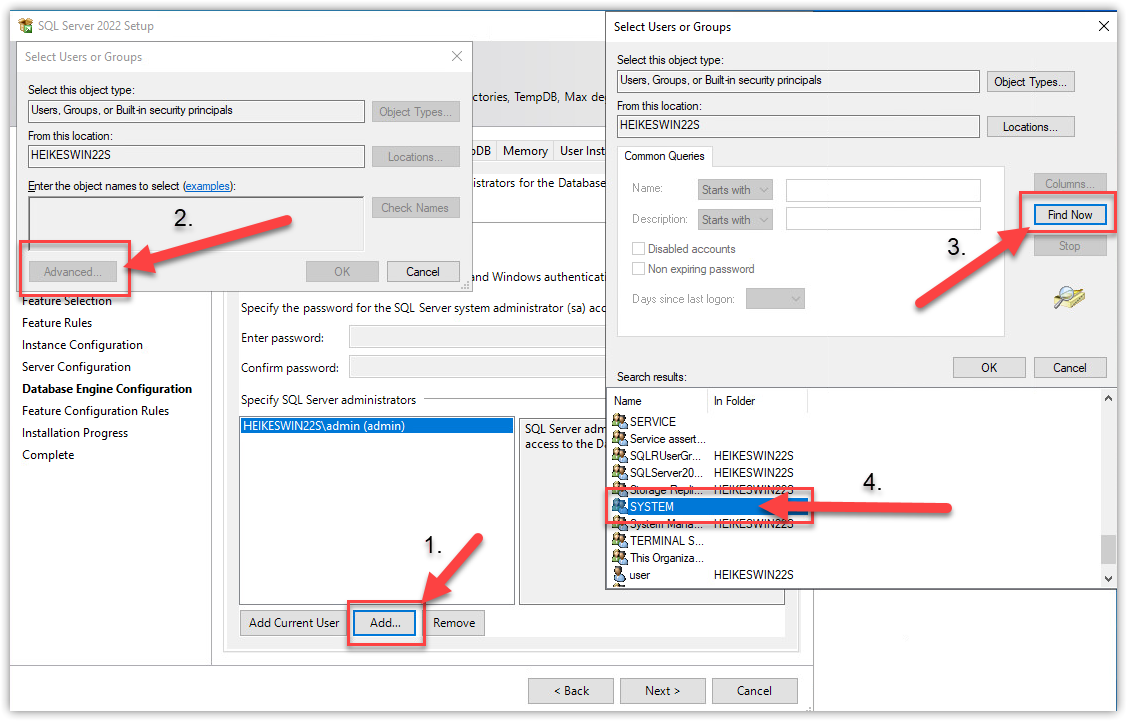
Task: Click Object Types... in left dialog
Action: (415, 112)
